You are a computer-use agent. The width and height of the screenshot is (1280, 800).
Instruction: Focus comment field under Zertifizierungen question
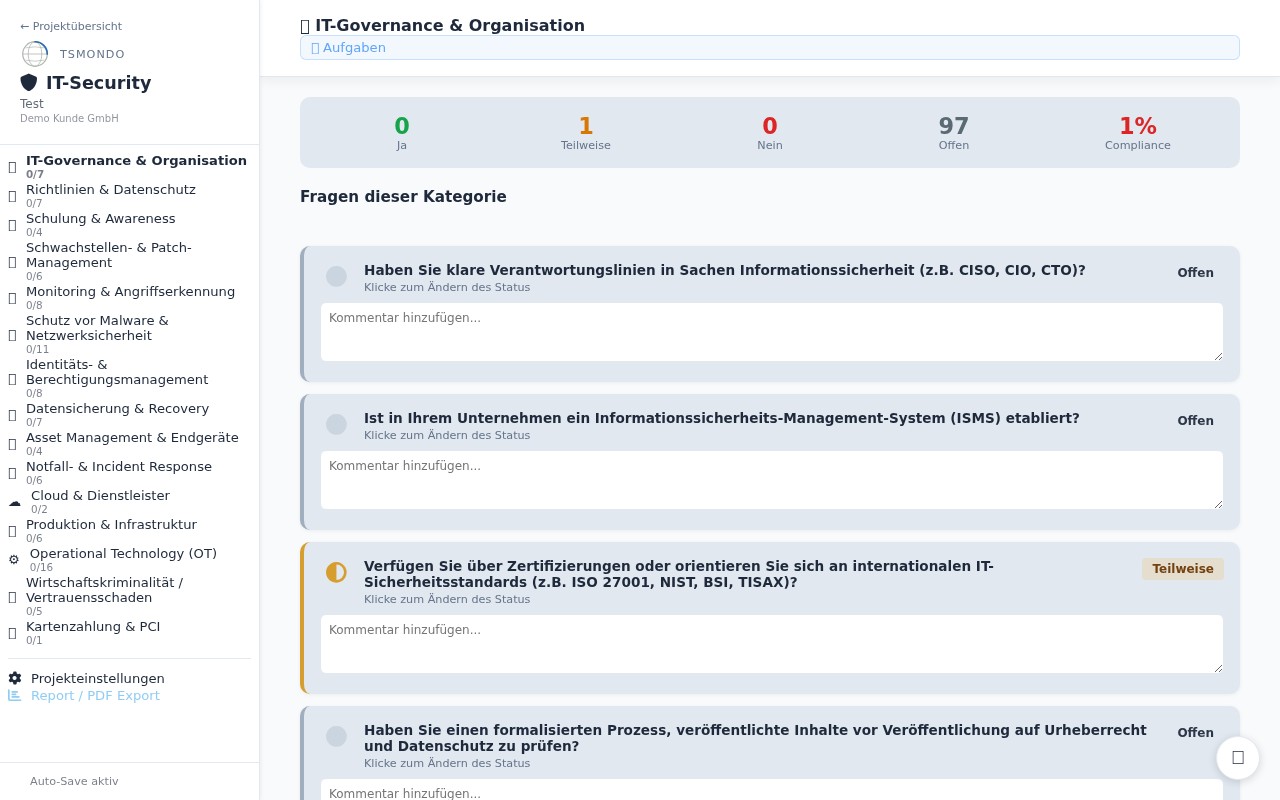tap(772, 644)
